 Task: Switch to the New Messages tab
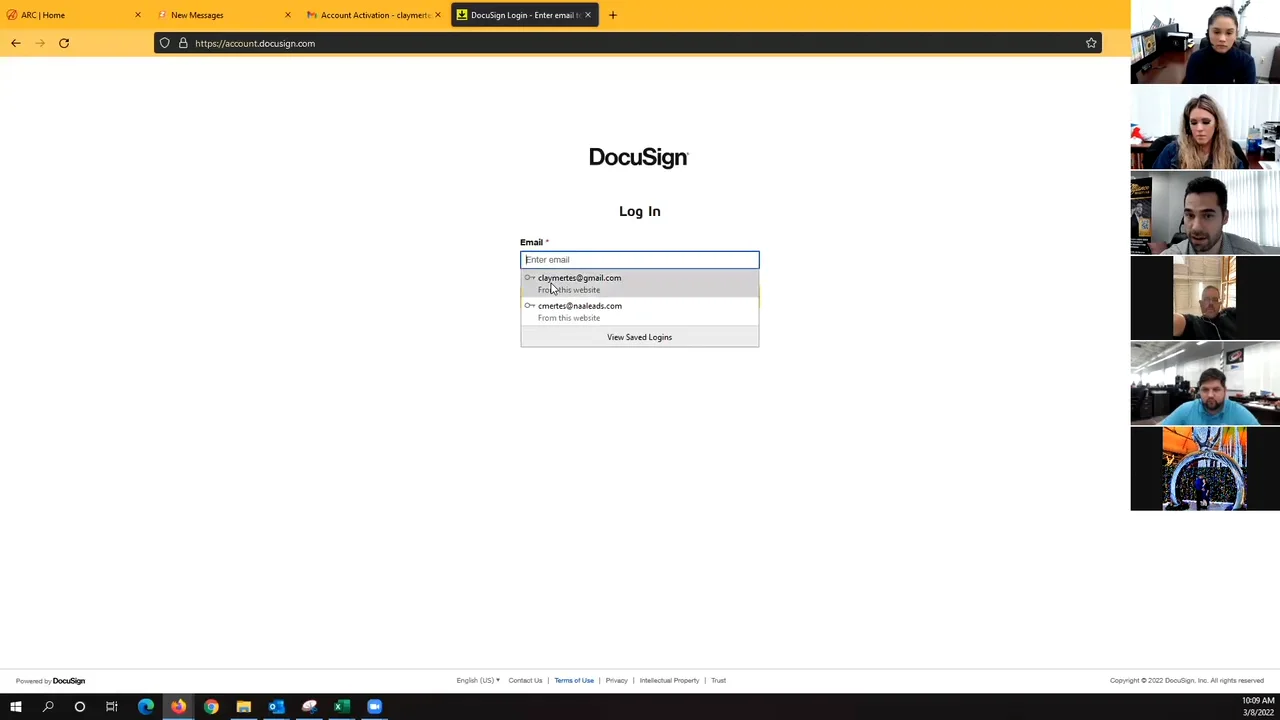point(224,15)
